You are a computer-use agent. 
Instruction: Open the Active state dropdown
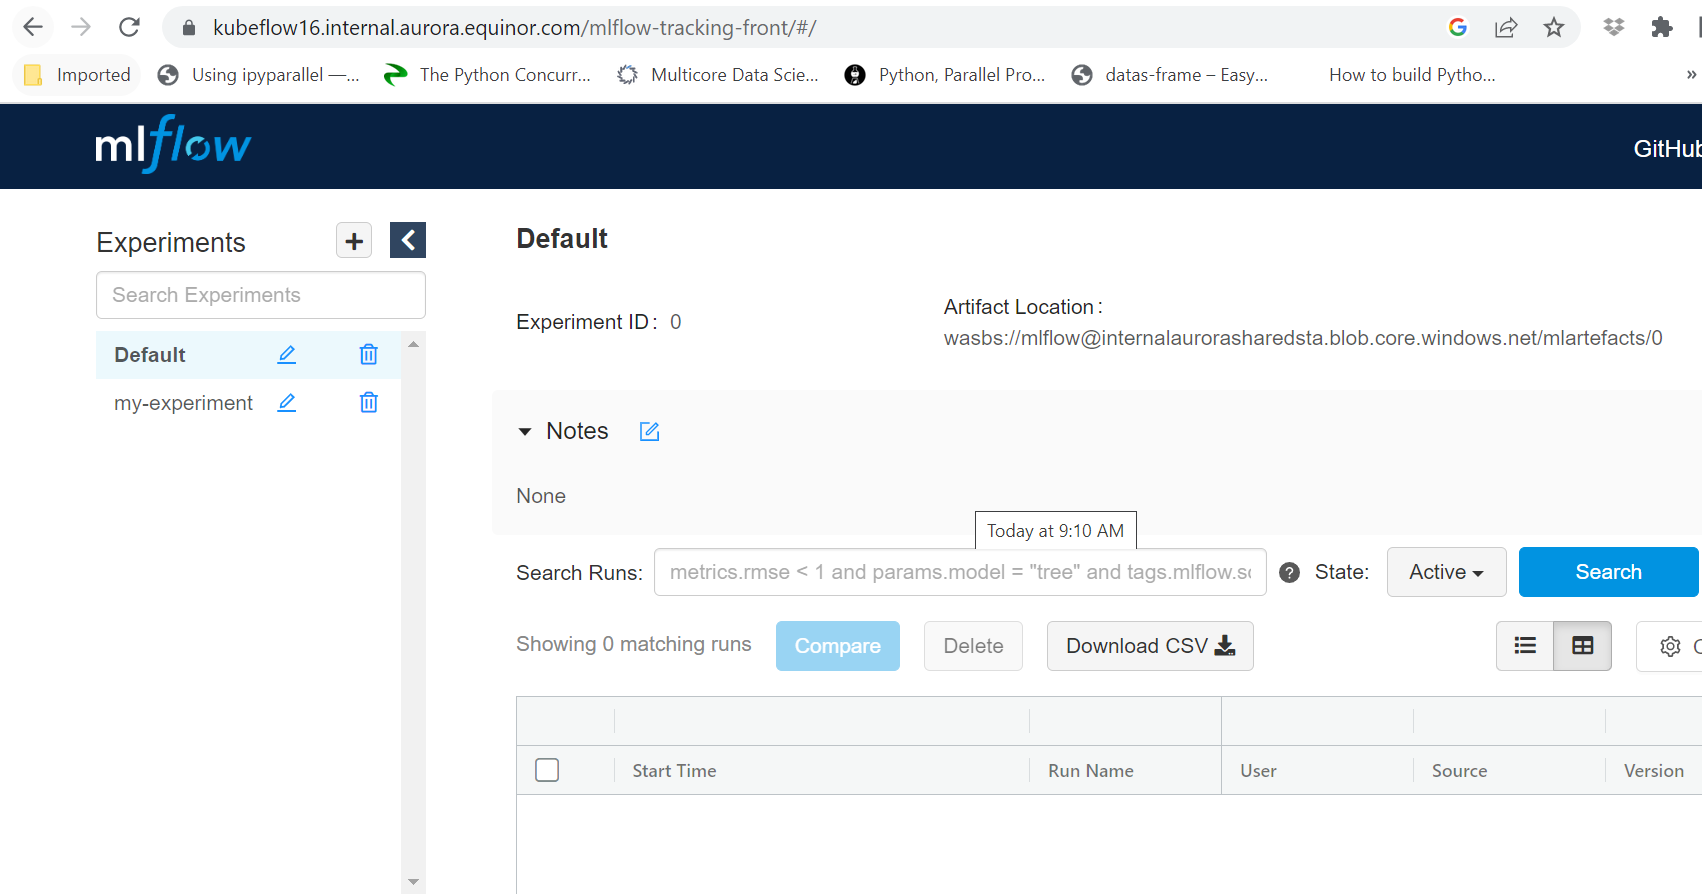1446,572
